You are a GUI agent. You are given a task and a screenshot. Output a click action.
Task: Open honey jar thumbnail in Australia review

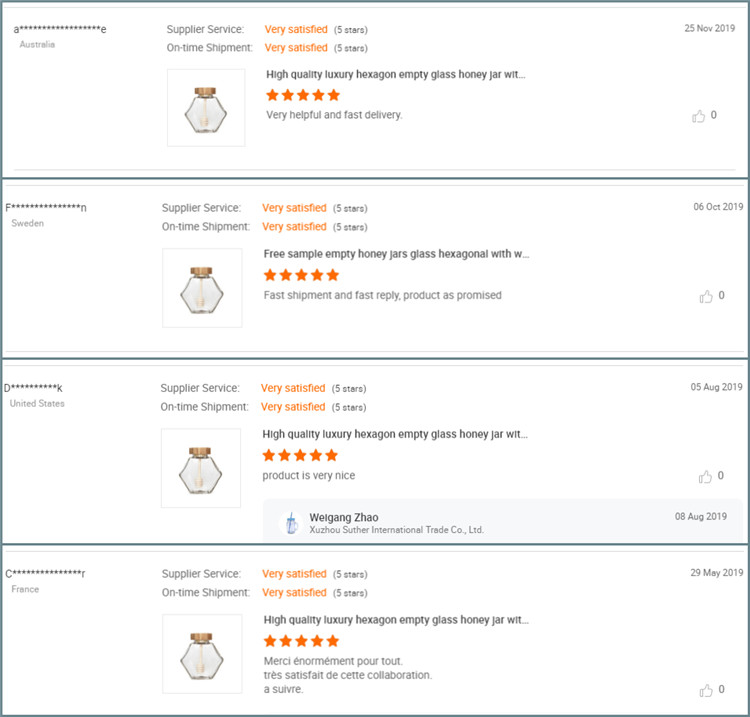point(206,108)
